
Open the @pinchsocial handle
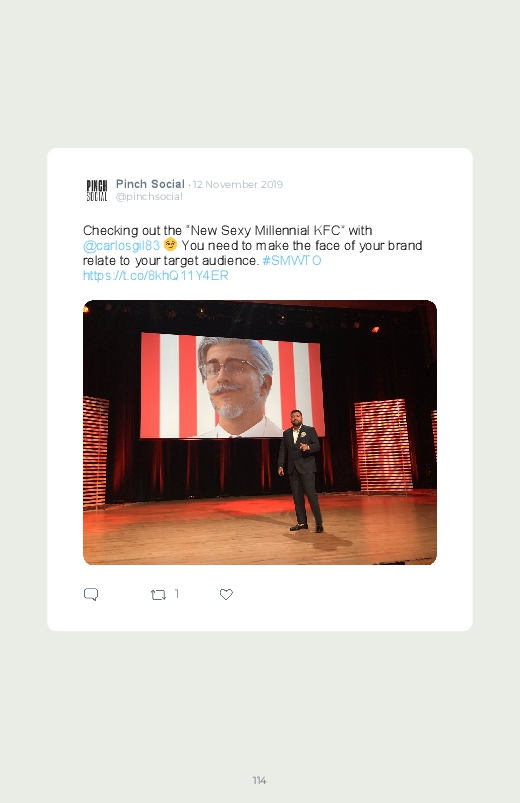coord(149,197)
